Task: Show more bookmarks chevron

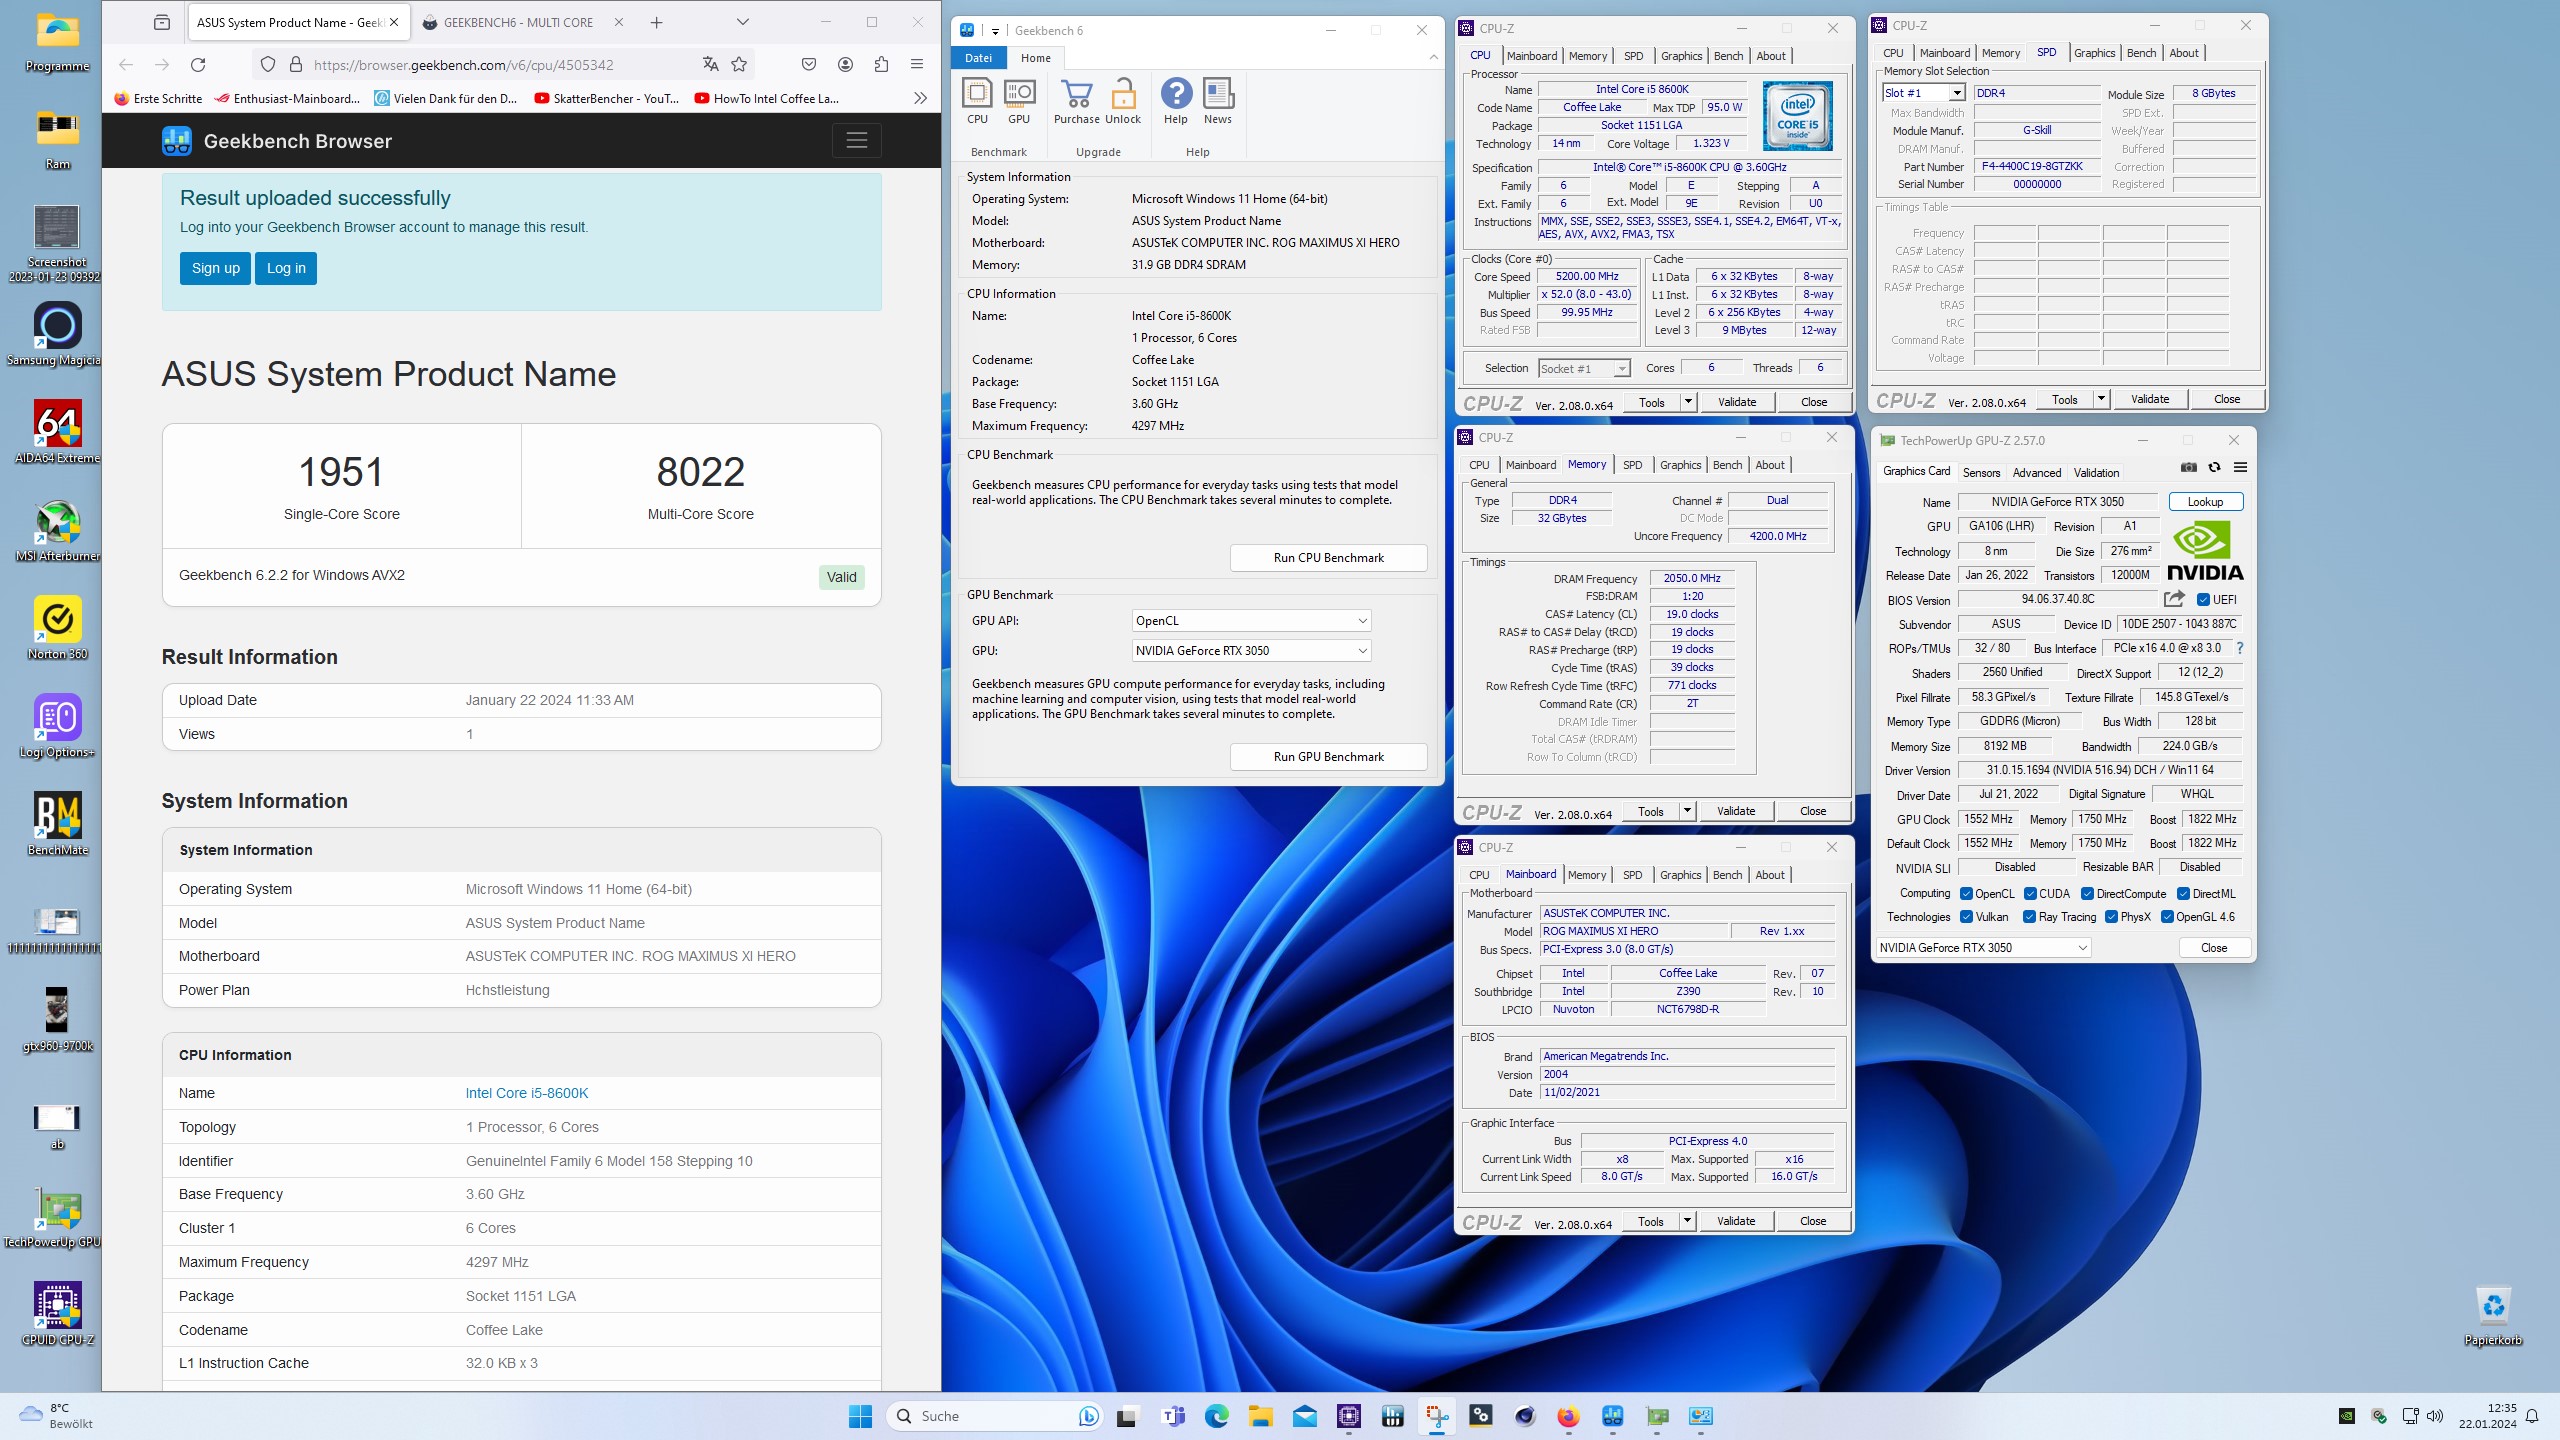Action: click(920, 98)
